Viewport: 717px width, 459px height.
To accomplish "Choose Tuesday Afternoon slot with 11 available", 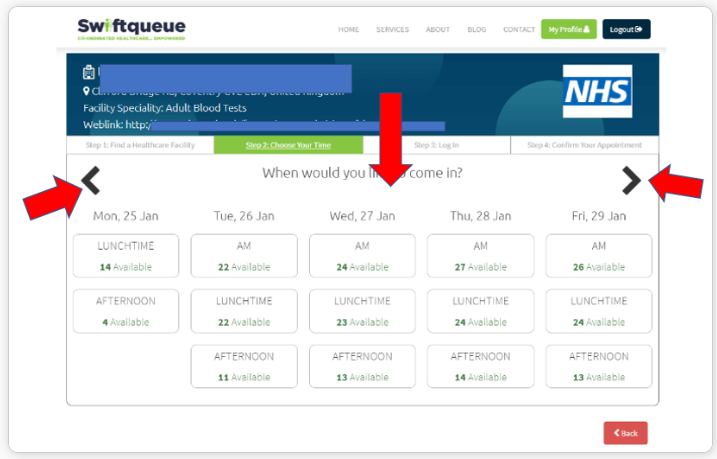I will point(244,366).
